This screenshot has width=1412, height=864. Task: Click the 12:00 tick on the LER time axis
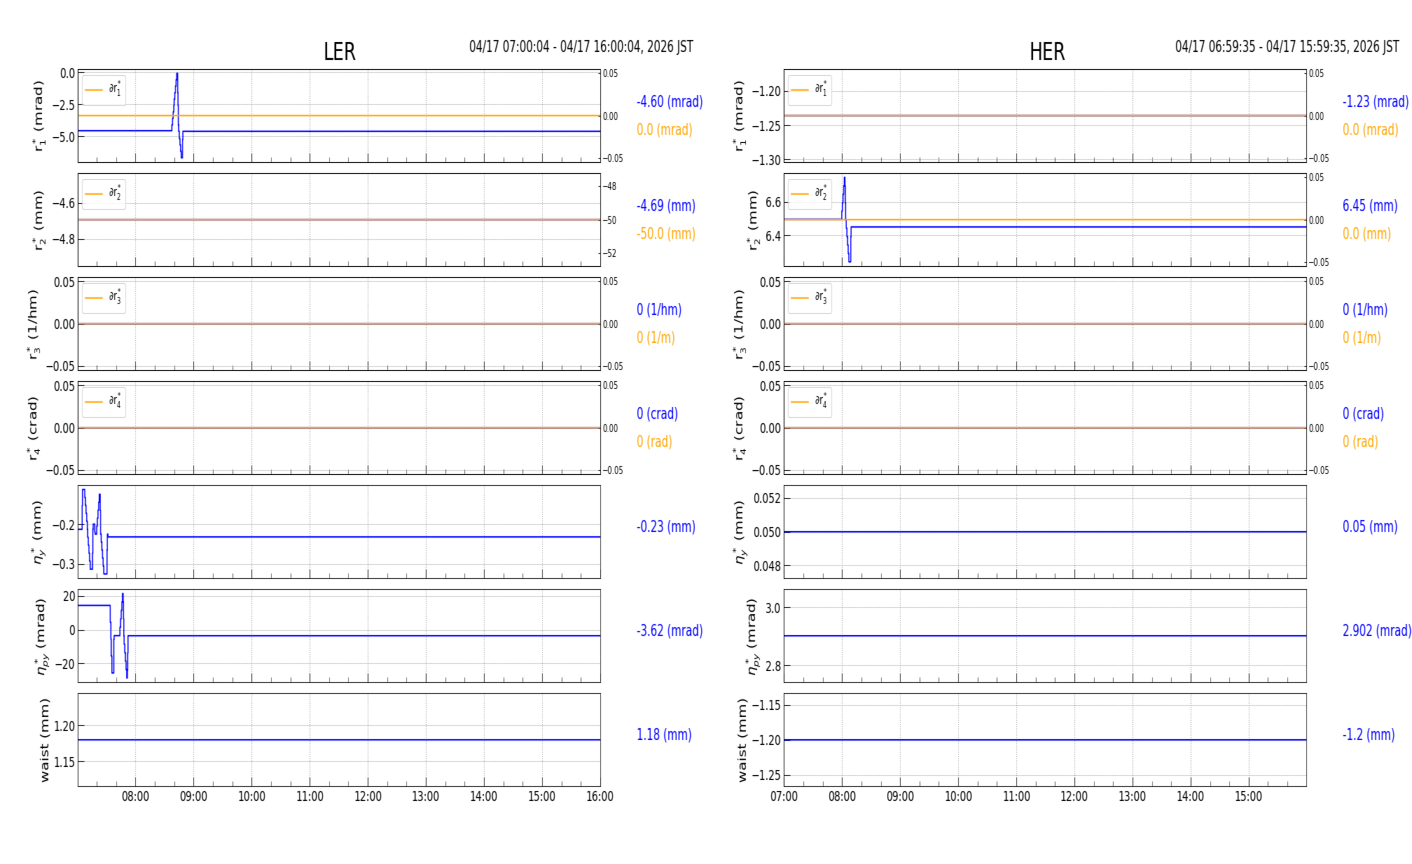[x=368, y=797]
